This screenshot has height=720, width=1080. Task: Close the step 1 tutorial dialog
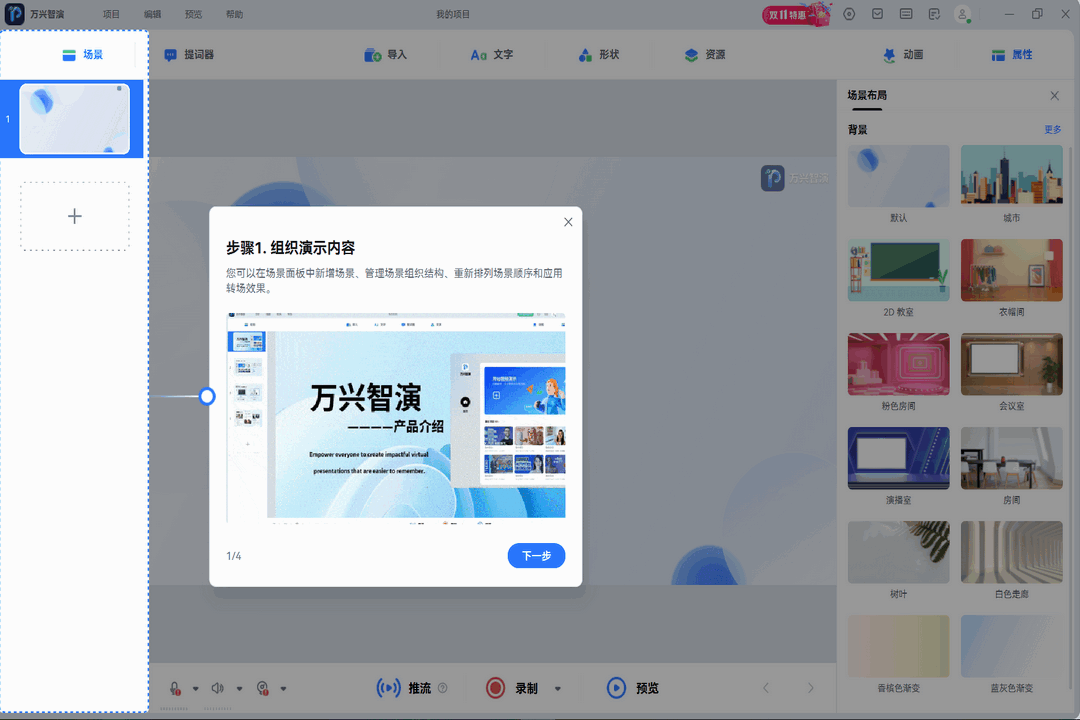568,222
